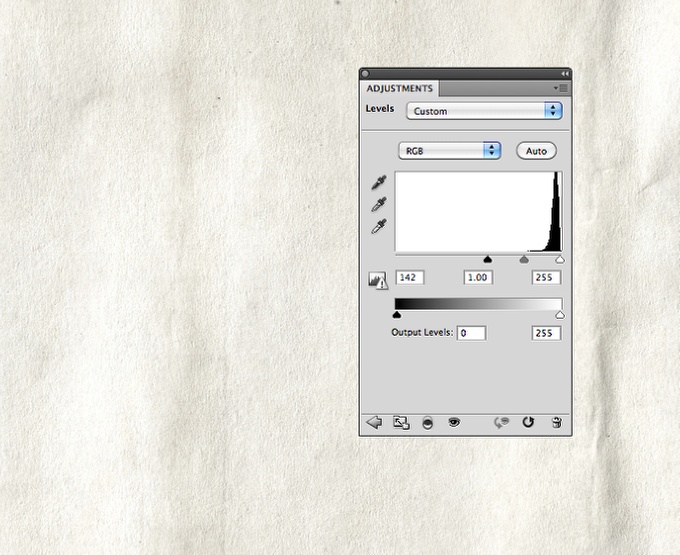
Task: Click the shadow input field showing 142
Action: click(x=410, y=277)
